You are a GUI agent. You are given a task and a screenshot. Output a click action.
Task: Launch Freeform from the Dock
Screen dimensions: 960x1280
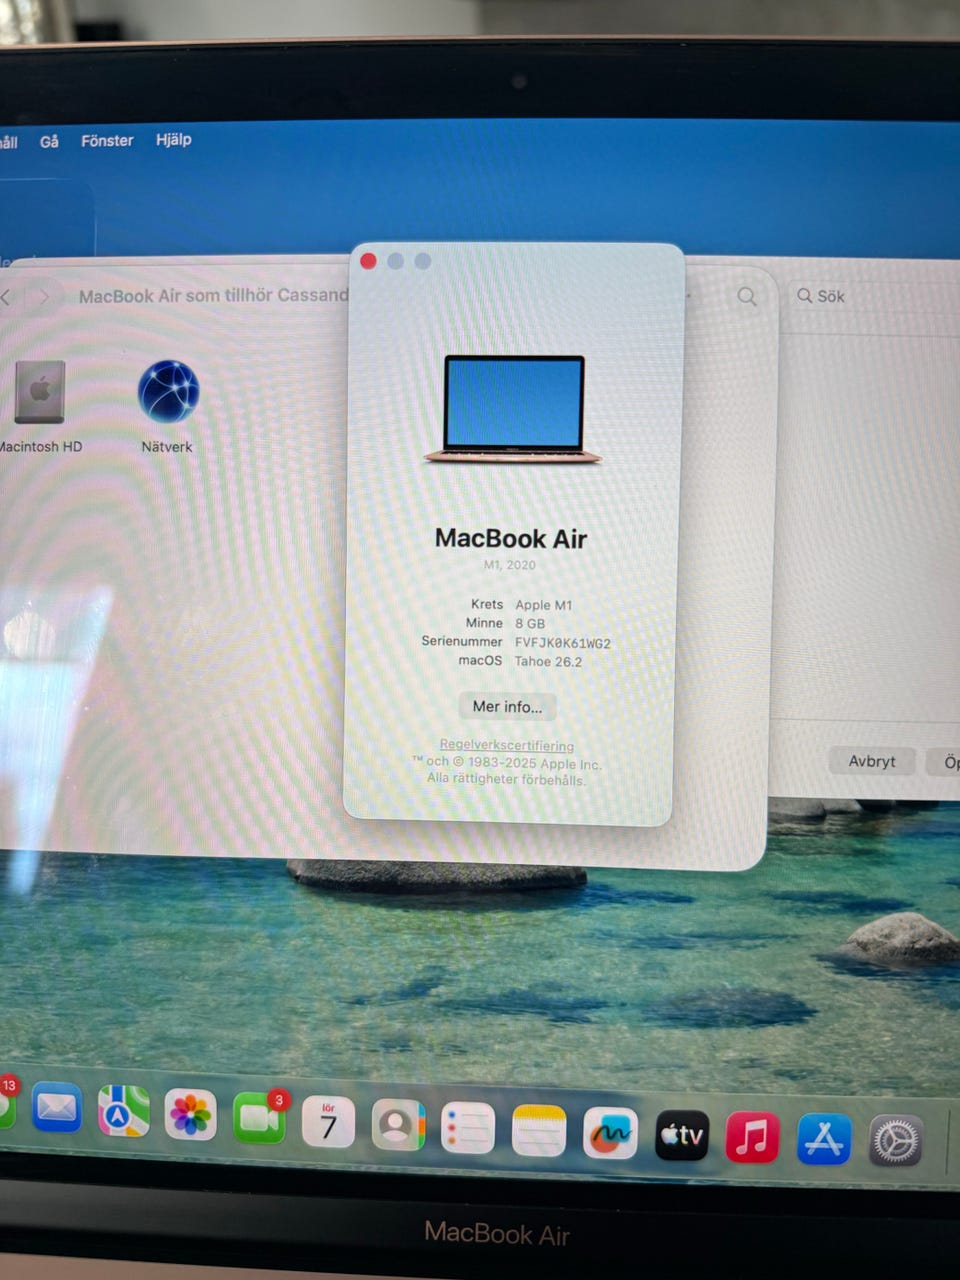[610, 1133]
